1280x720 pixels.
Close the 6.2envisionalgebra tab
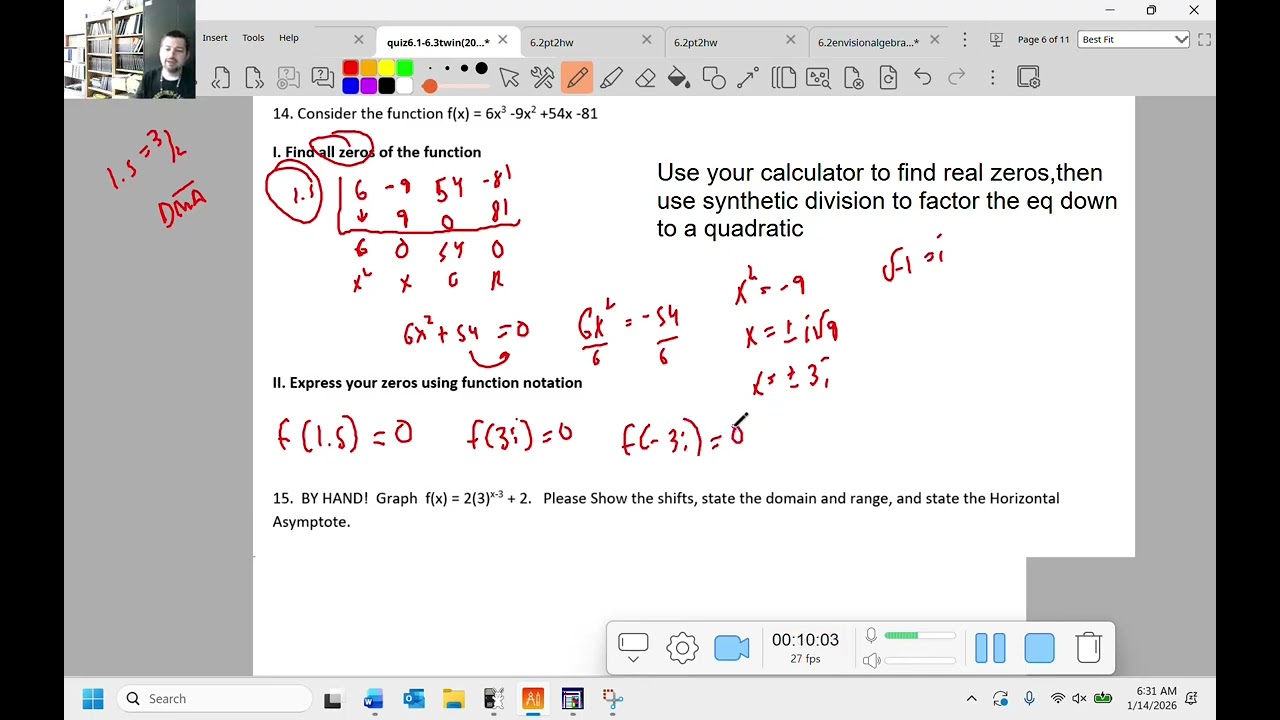coord(934,40)
